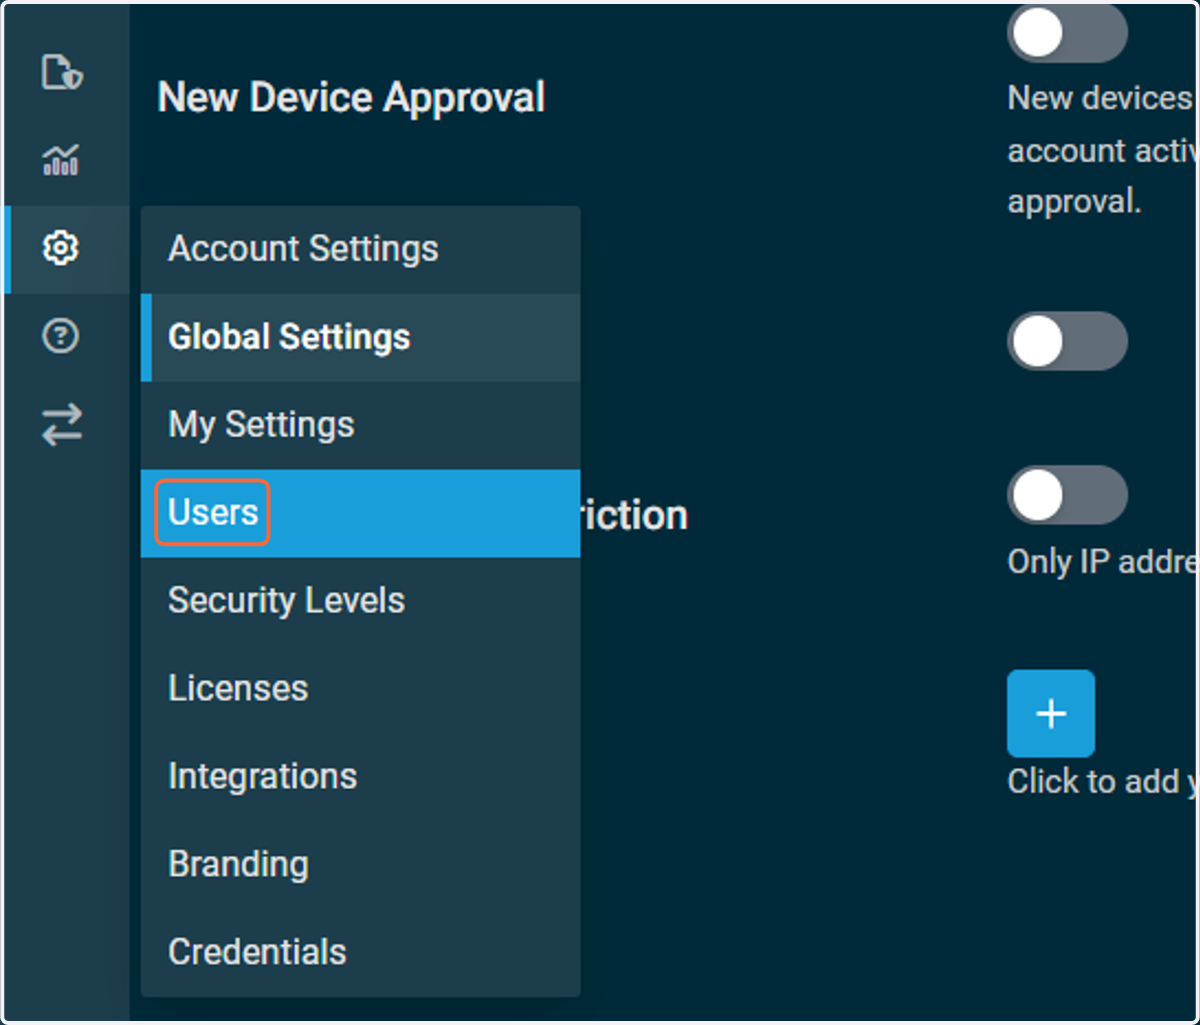Viewport: 1200px width, 1025px height.
Task: Toggle the switch above 'Only IP addre' text
Action: tap(1067, 495)
